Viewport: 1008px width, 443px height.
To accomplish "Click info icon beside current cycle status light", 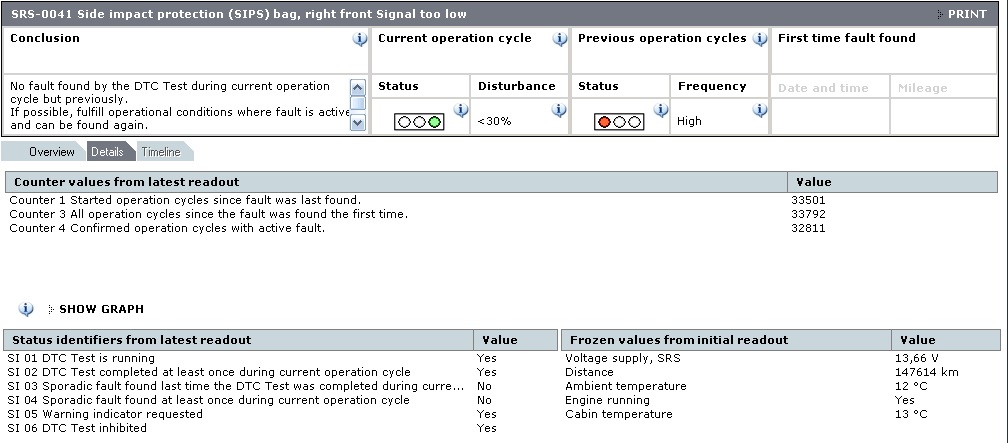I will [461, 110].
